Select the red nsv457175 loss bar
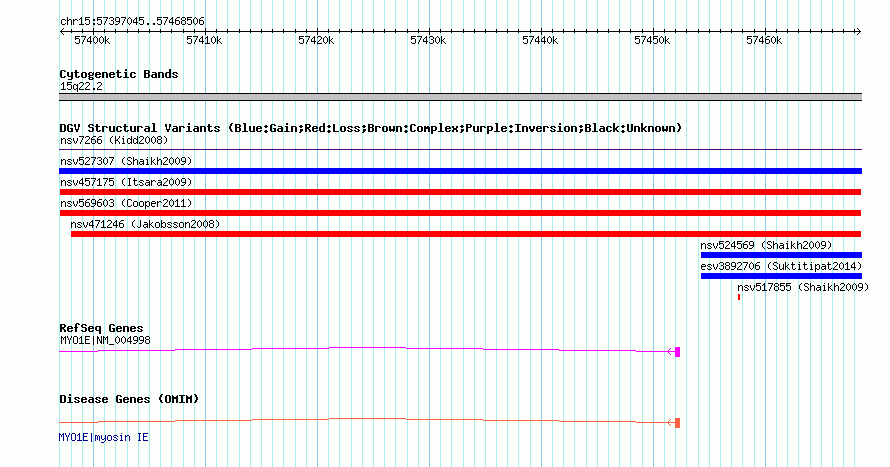Viewport: 890px width, 467px height. [x=460, y=192]
